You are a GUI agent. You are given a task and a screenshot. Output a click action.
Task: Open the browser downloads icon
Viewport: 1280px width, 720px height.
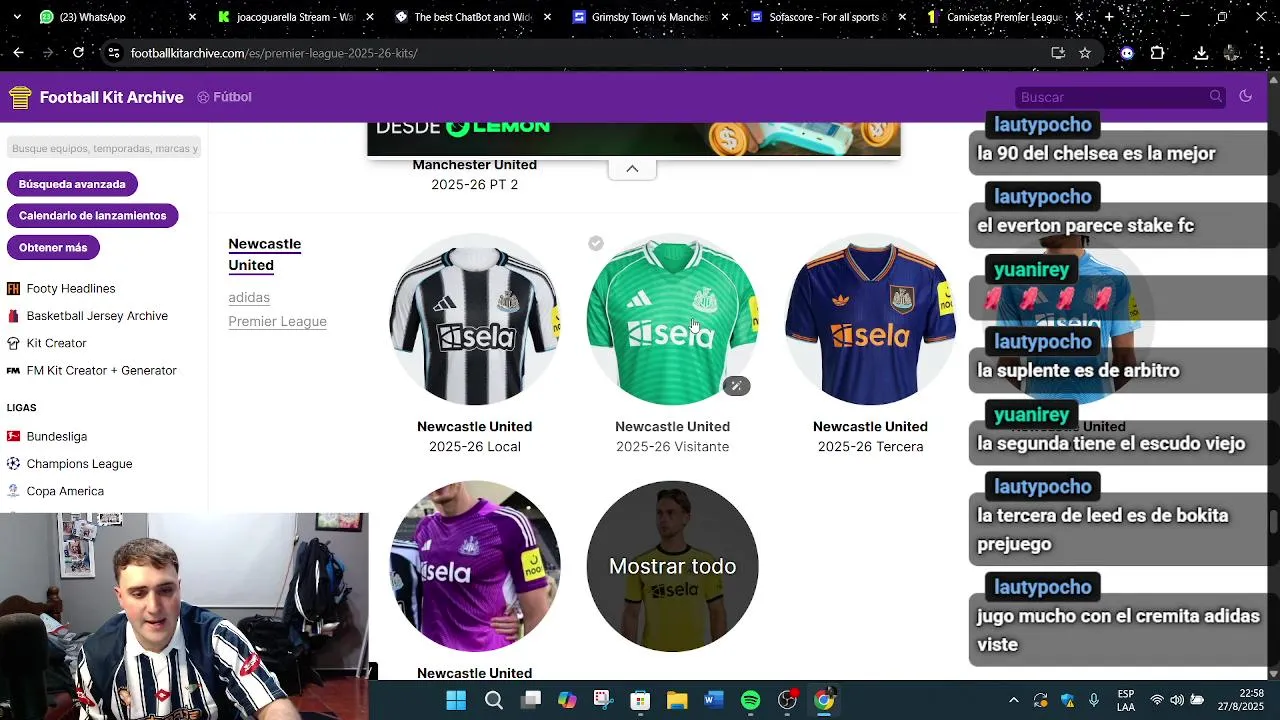point(1201,53)
